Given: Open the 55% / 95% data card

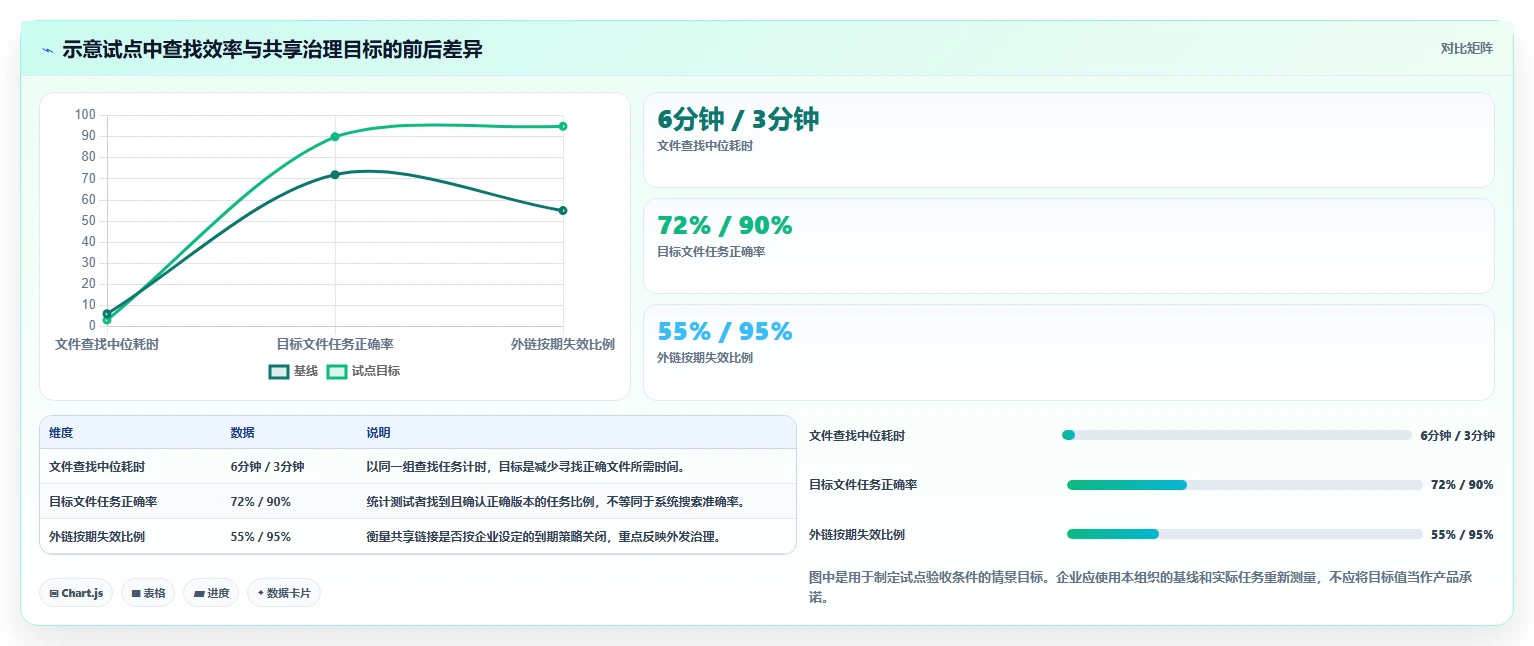Looking at the screenshot, I should [1068, 352].
